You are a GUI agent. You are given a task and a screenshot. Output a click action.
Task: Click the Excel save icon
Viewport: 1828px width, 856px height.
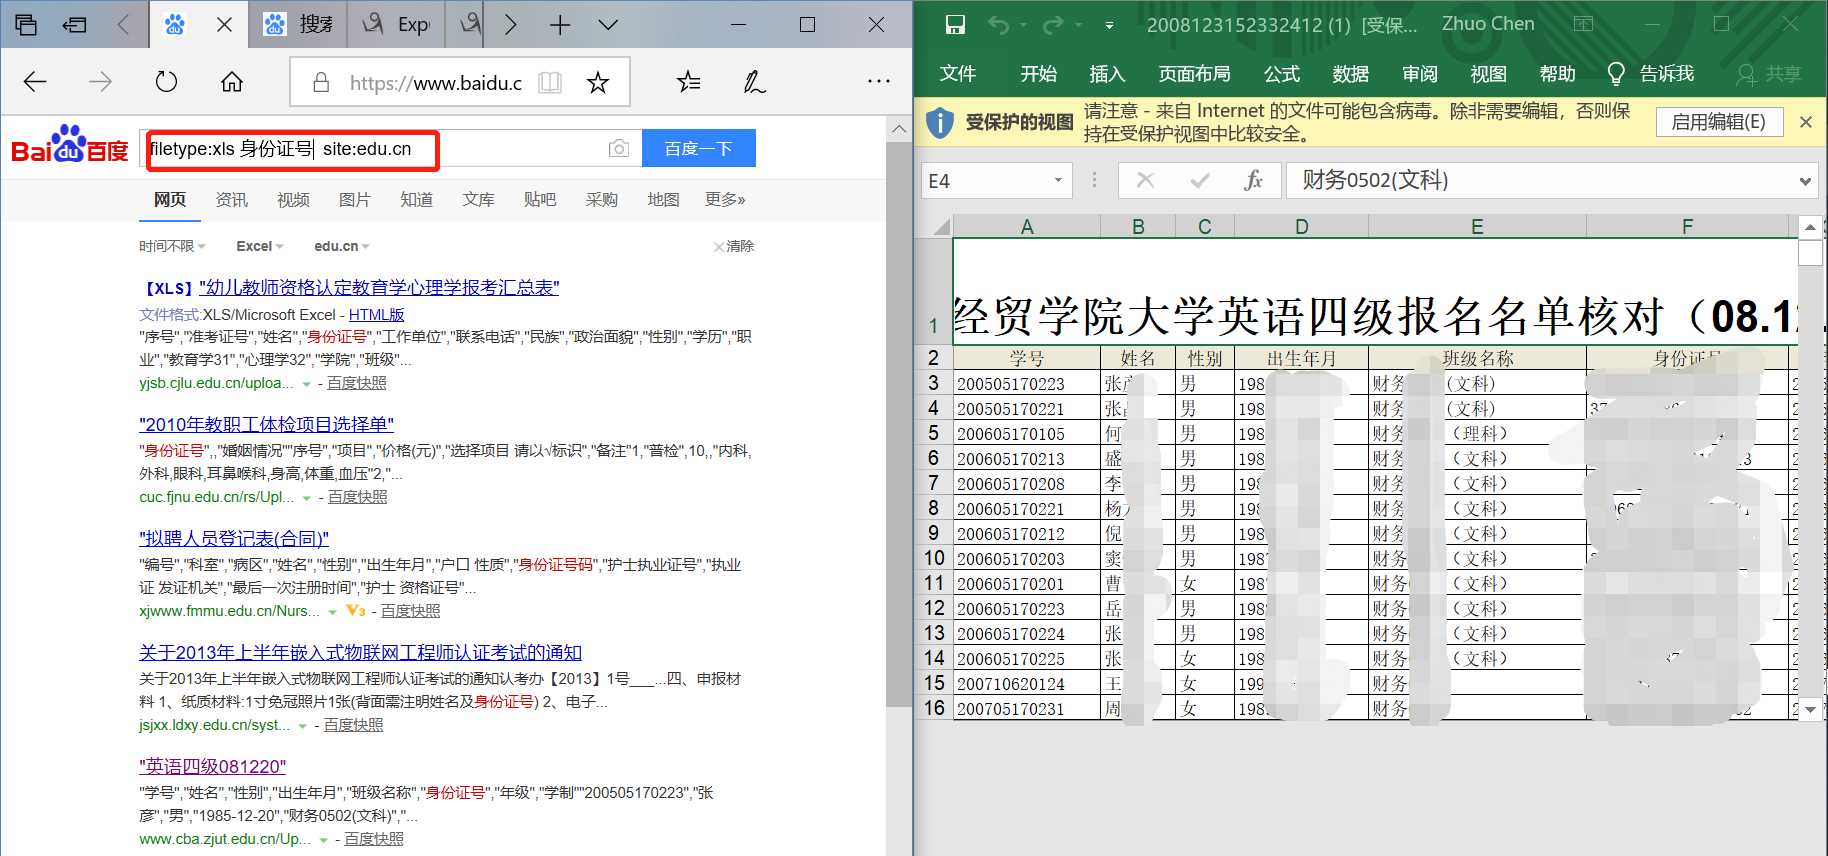click(955, 25)
